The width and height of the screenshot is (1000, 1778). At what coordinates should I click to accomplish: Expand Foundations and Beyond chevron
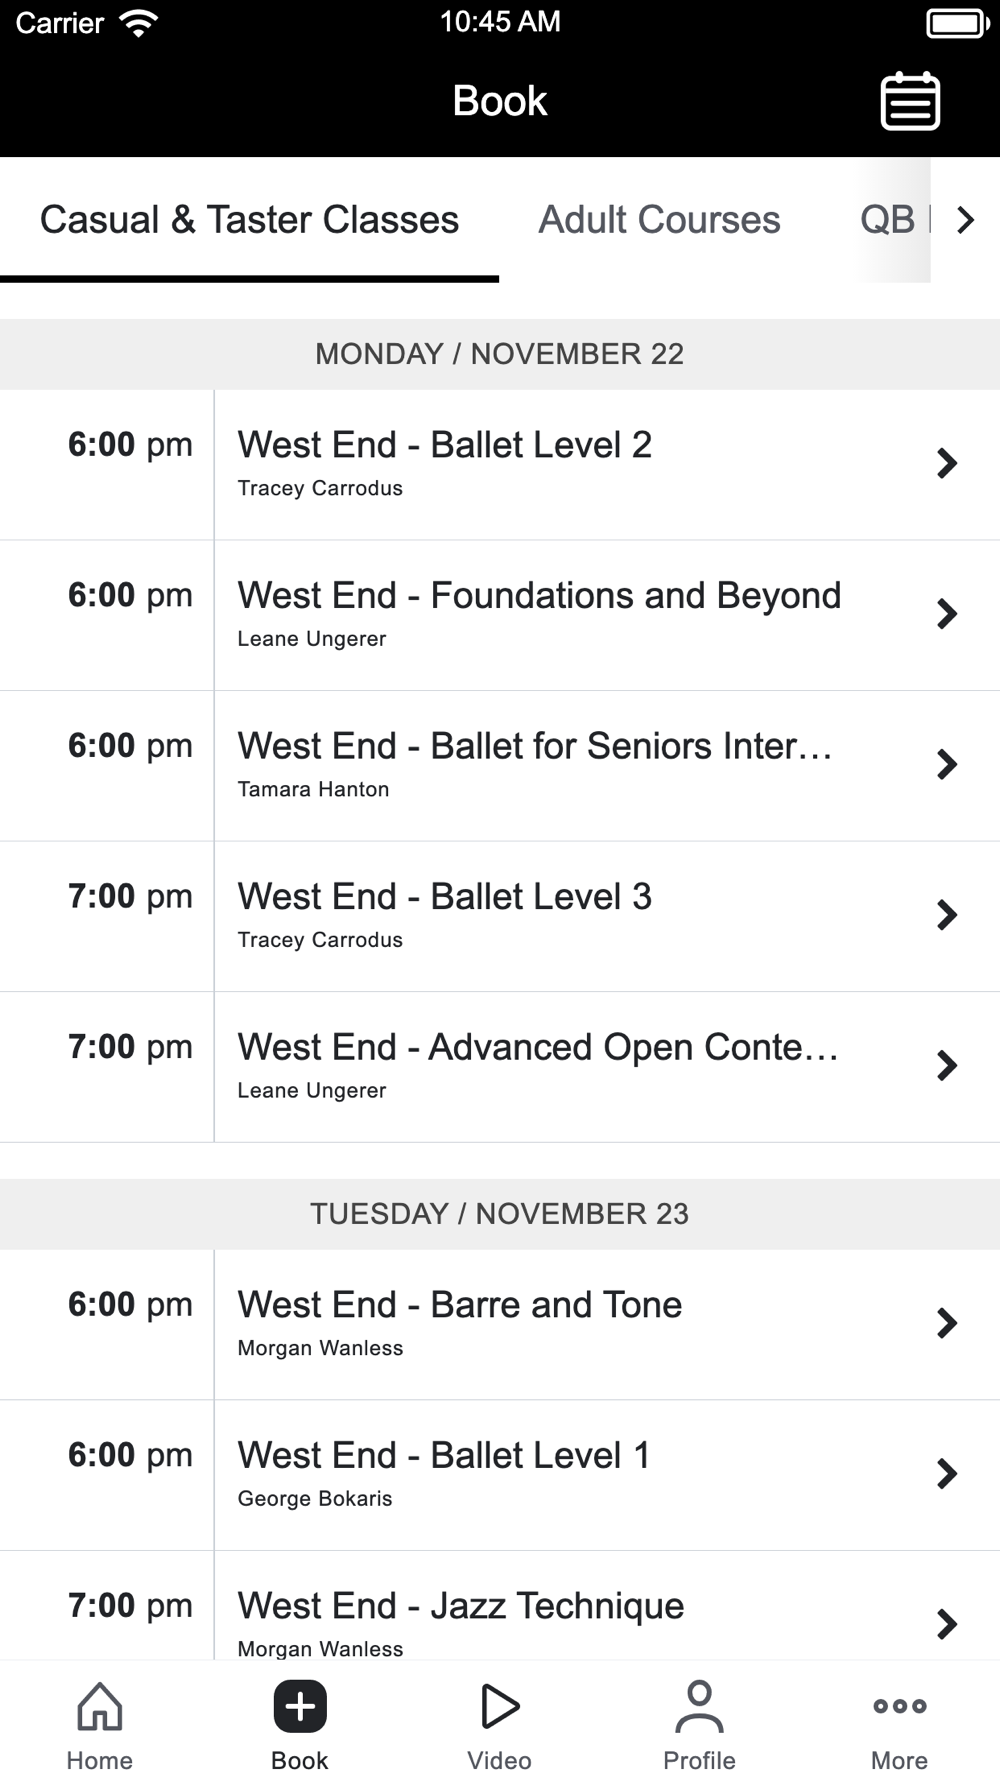[x=946, y=614]
